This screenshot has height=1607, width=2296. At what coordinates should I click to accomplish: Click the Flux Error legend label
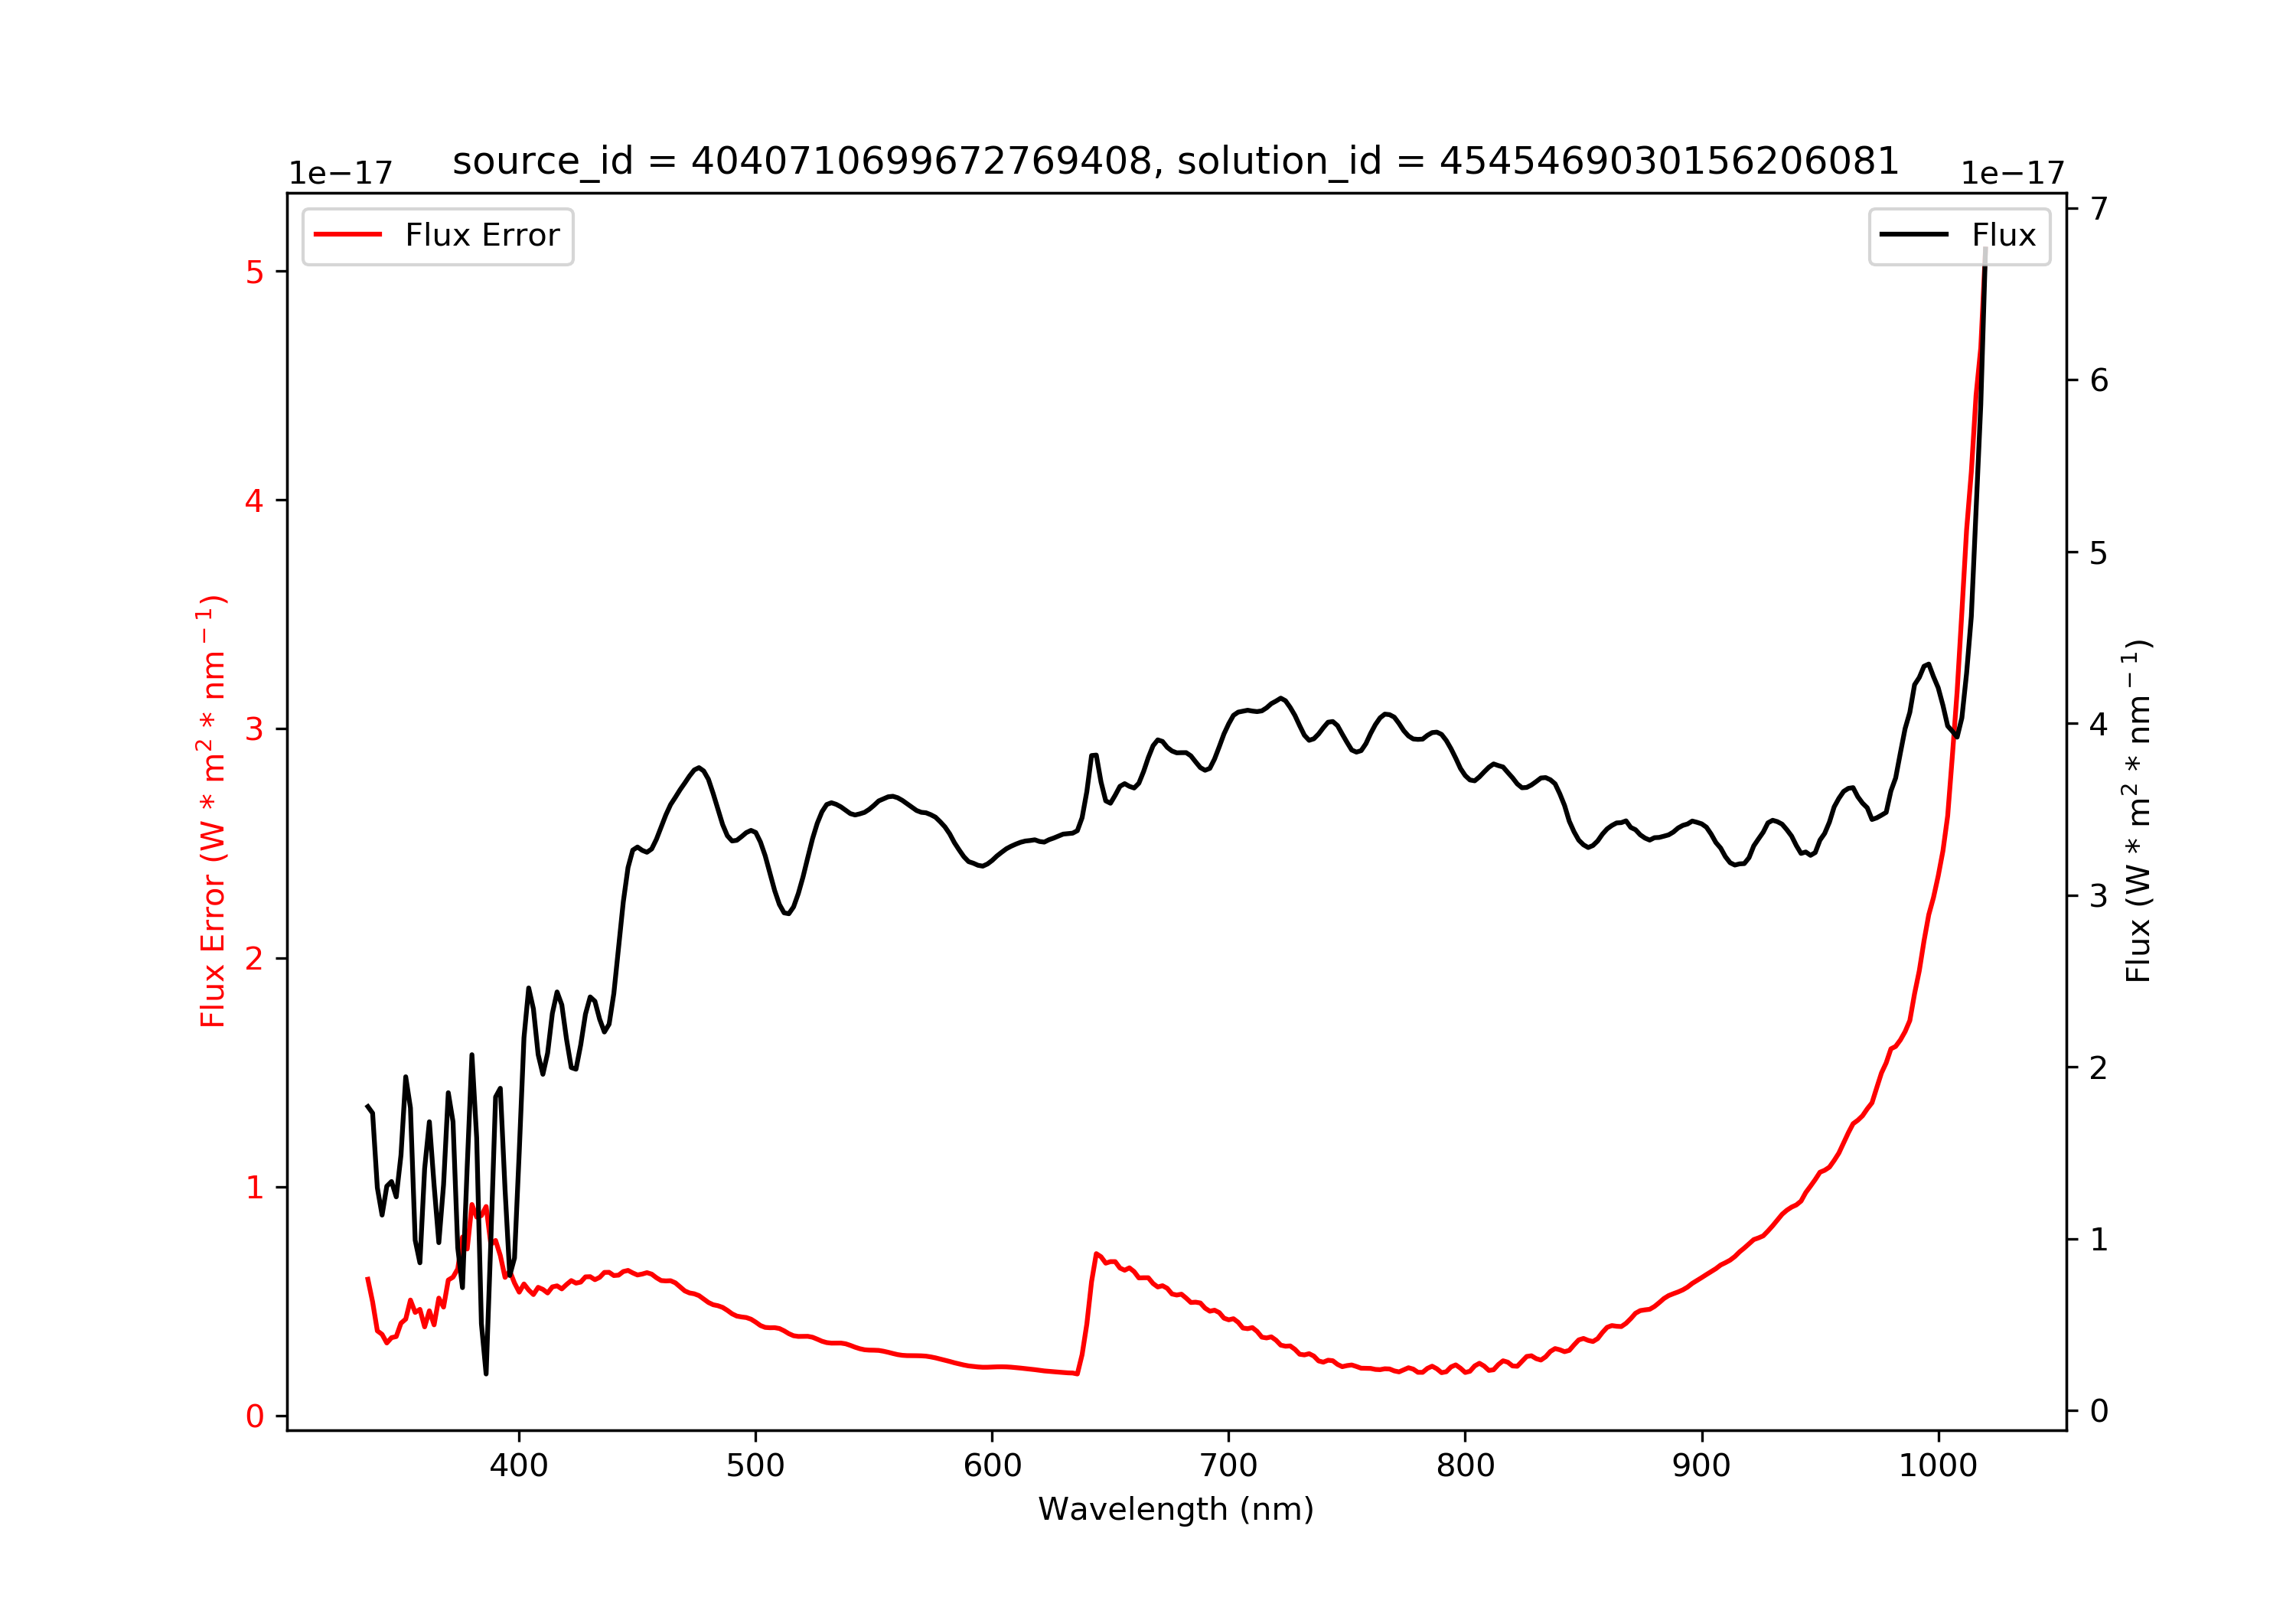point(482,235)
